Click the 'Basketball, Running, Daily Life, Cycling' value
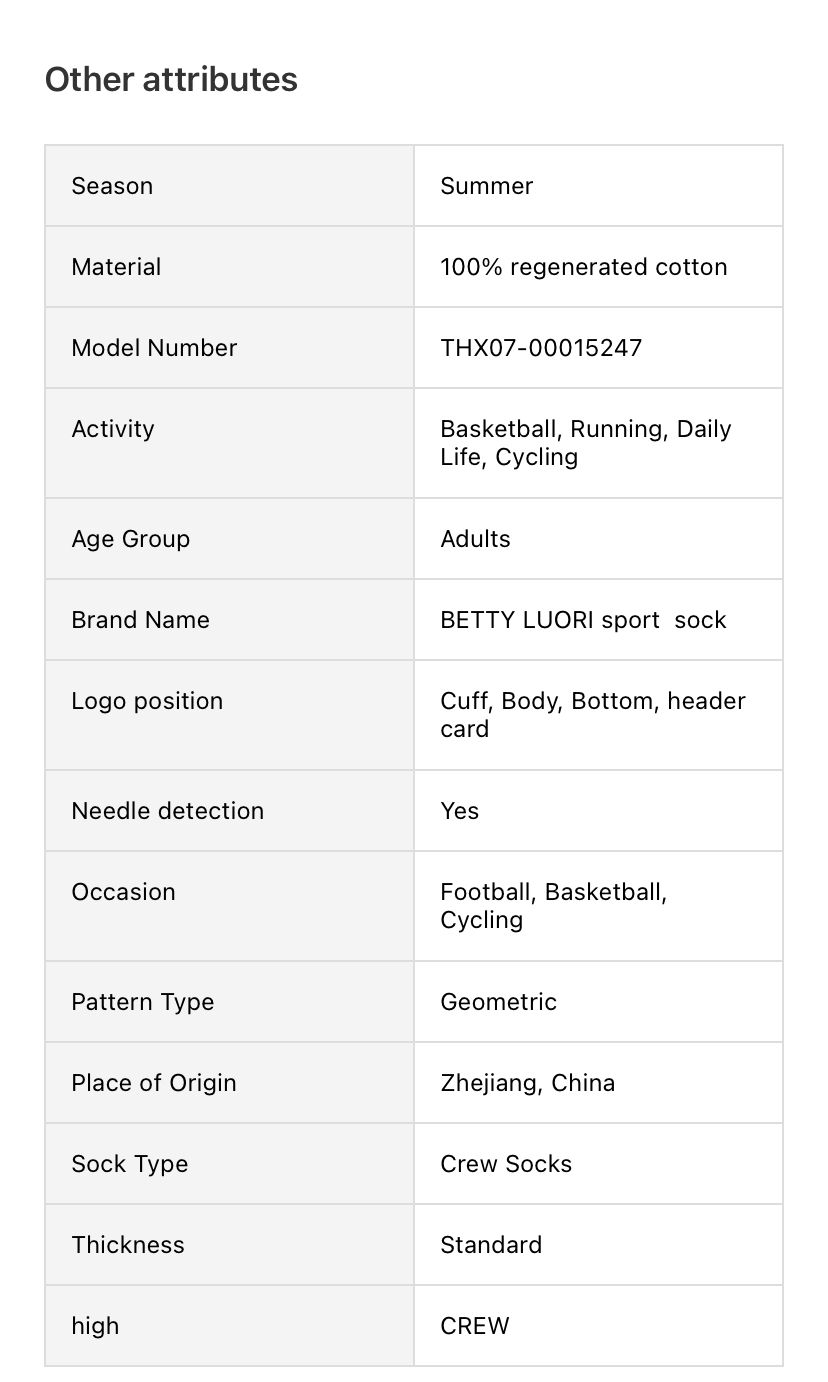The height and width of the screenshot is (1382, 828). click(x=586, y=443)
